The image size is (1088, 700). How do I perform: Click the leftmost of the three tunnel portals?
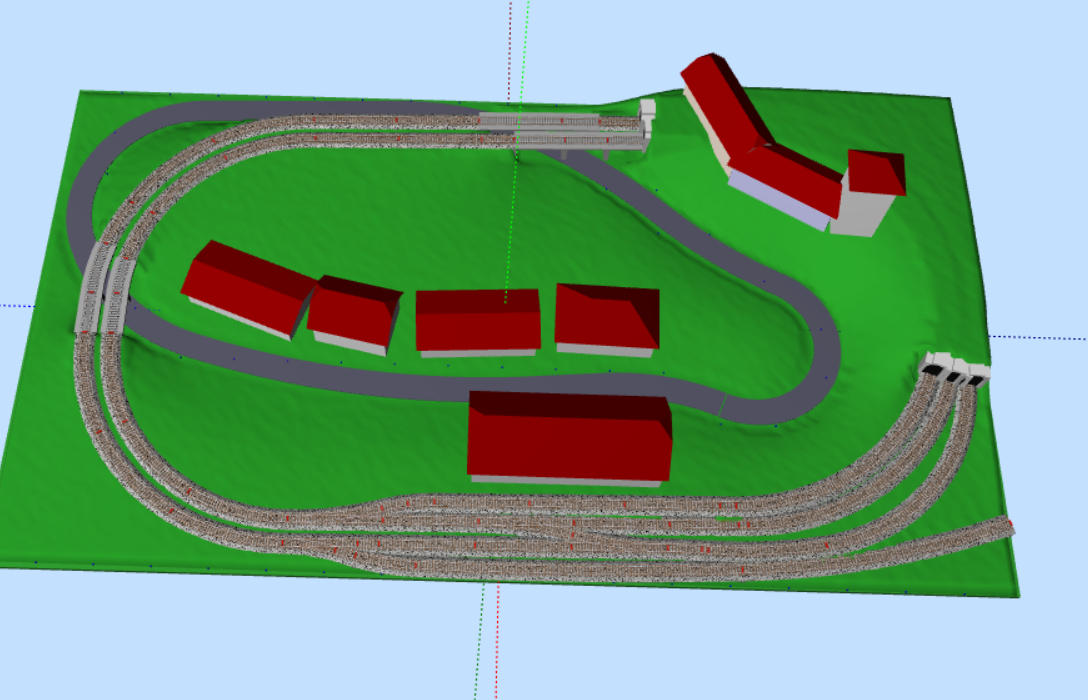coord(935,367)
